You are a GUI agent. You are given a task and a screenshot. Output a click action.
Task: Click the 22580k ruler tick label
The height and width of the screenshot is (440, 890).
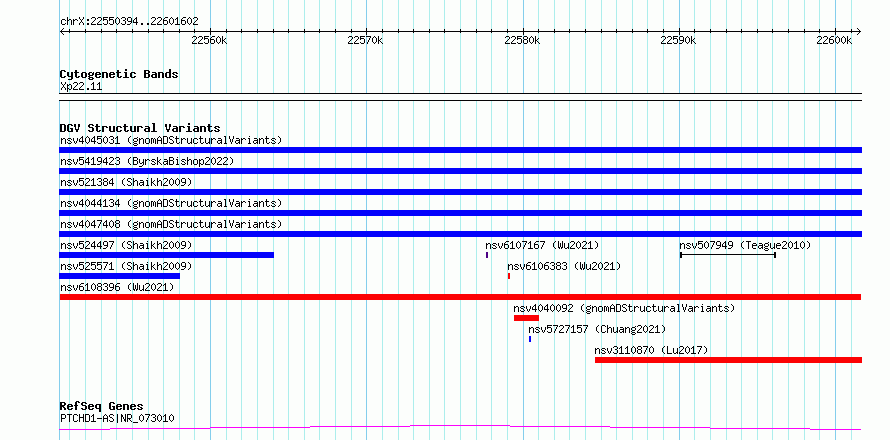coord(522,40)
